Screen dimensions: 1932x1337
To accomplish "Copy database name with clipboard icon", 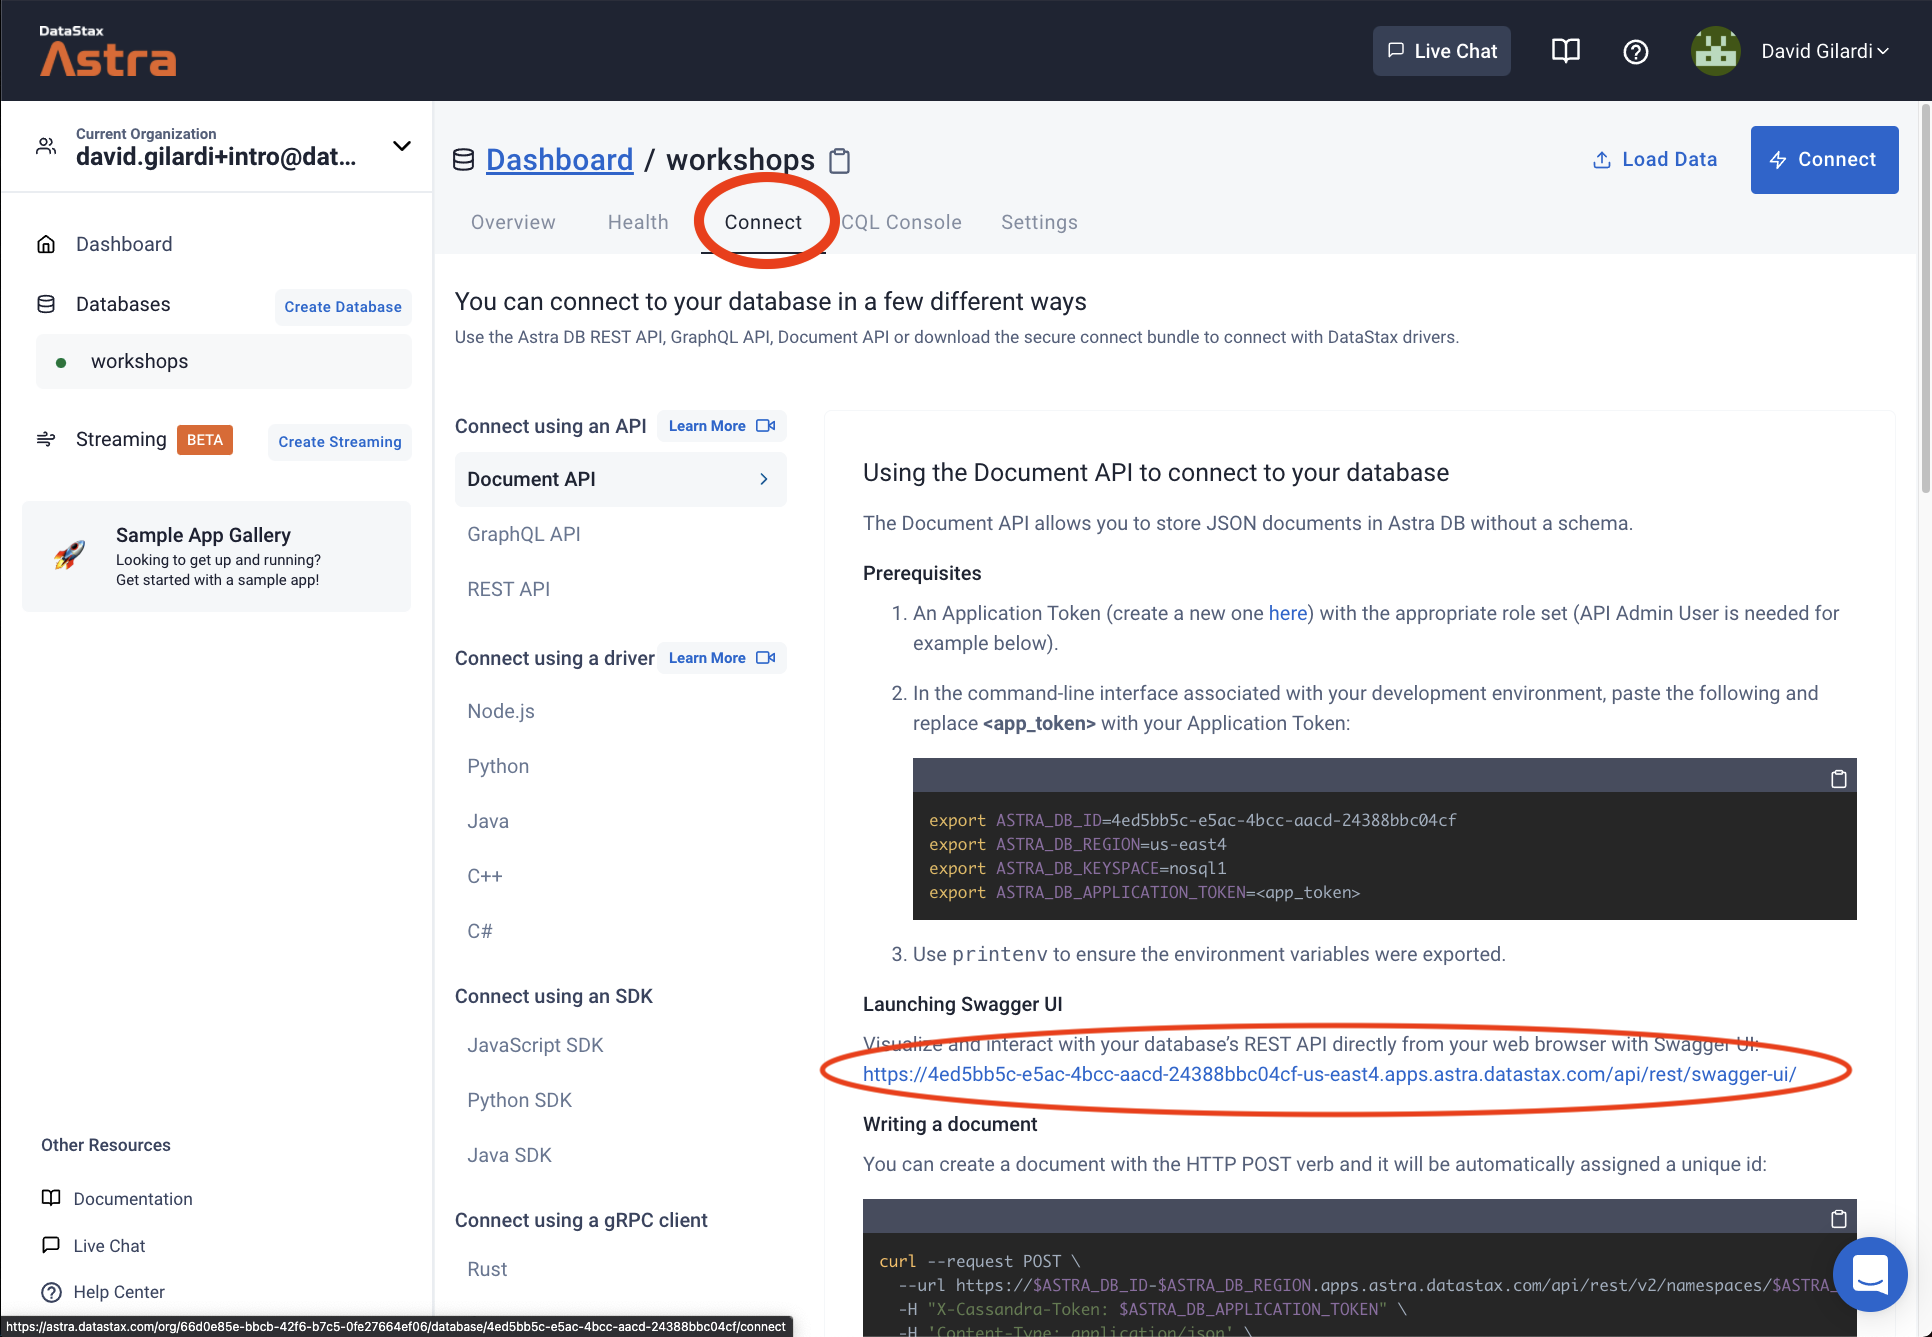I will click(840, 161).
